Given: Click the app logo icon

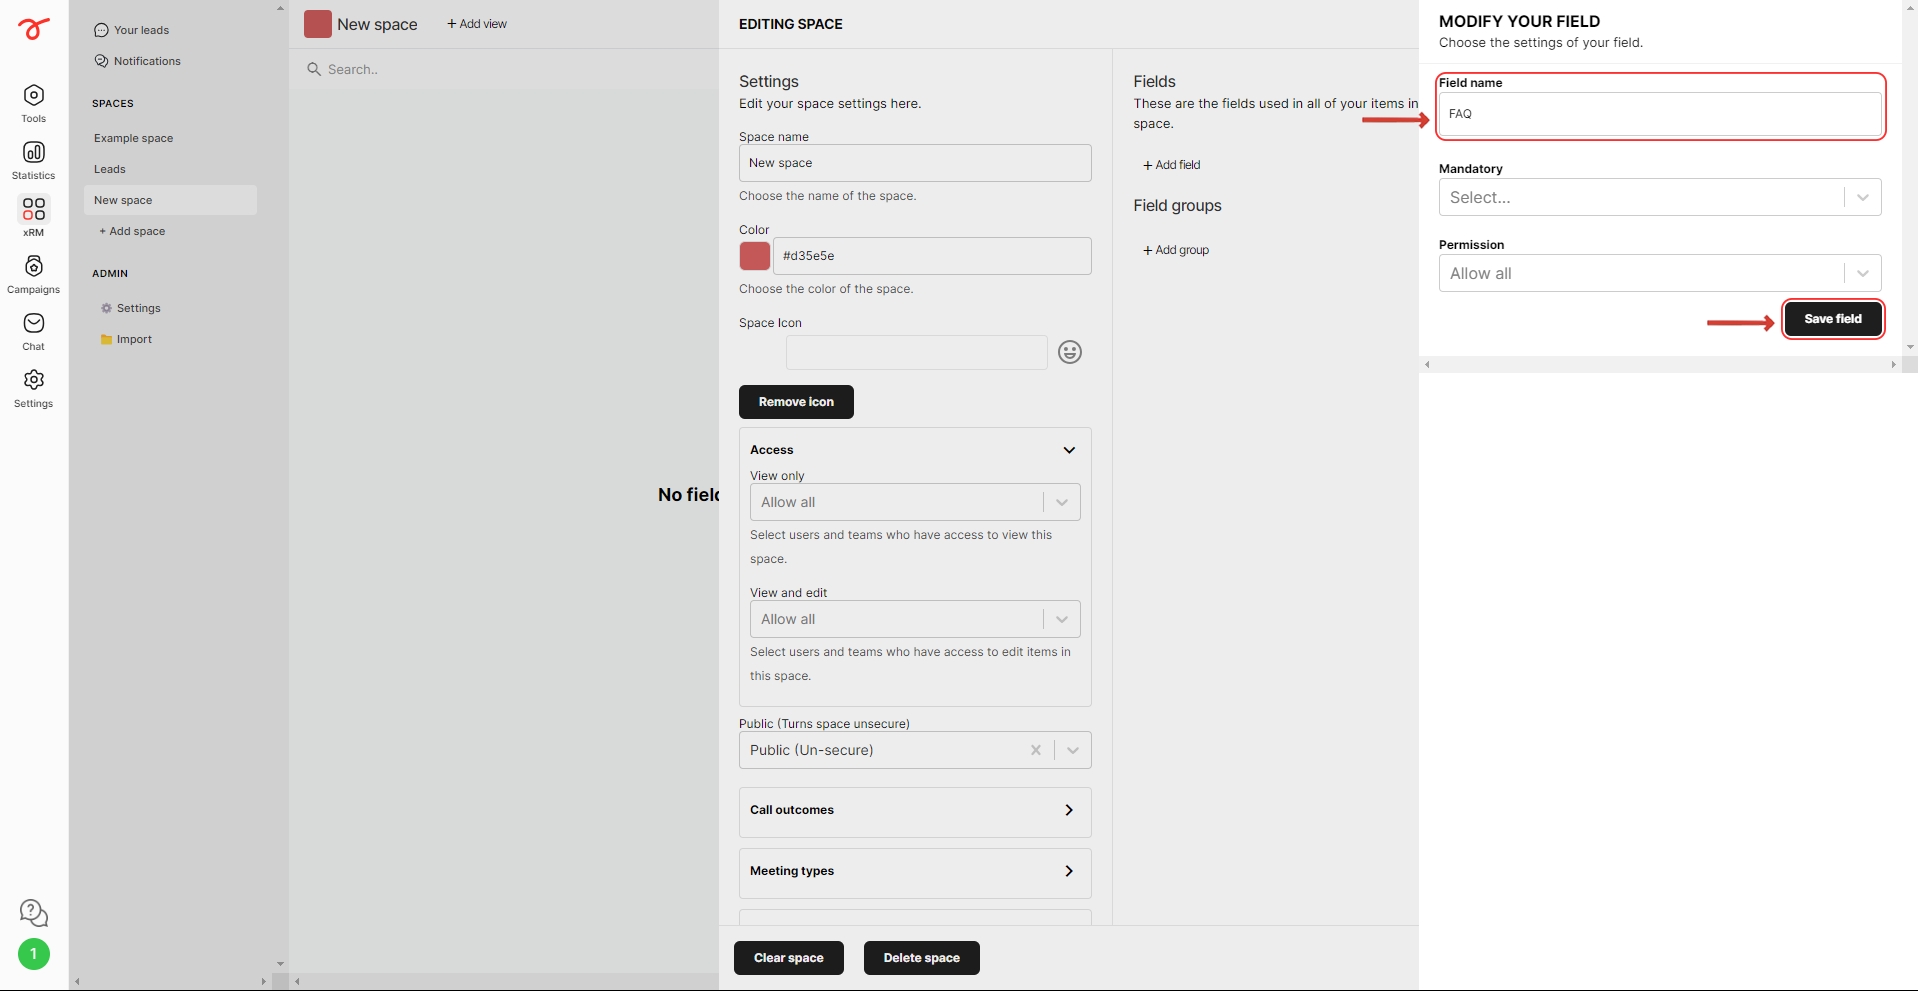Looking at the screenshot, I should 33,29.
